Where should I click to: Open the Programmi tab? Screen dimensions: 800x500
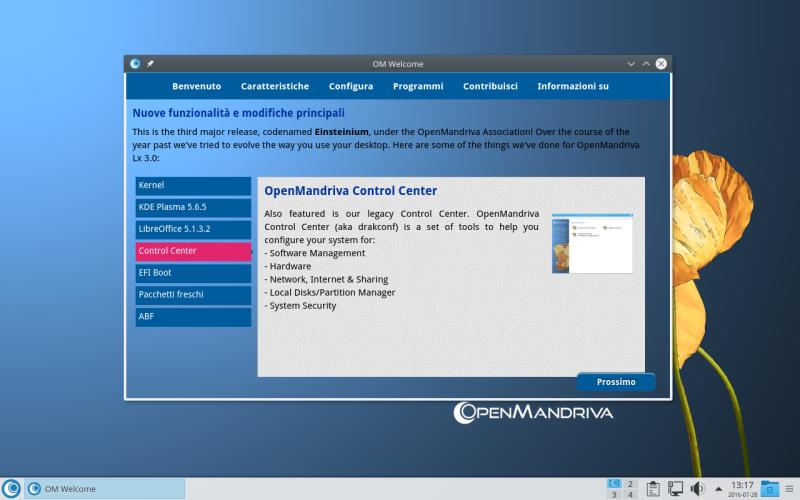(417, 86)
